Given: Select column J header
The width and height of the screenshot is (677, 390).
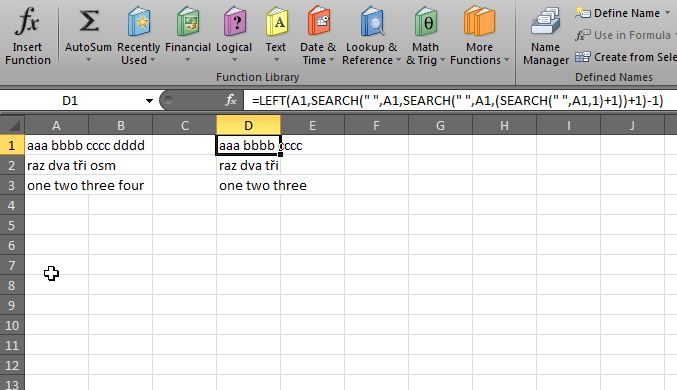Looking at the screenshot, I should click(632, 125).
